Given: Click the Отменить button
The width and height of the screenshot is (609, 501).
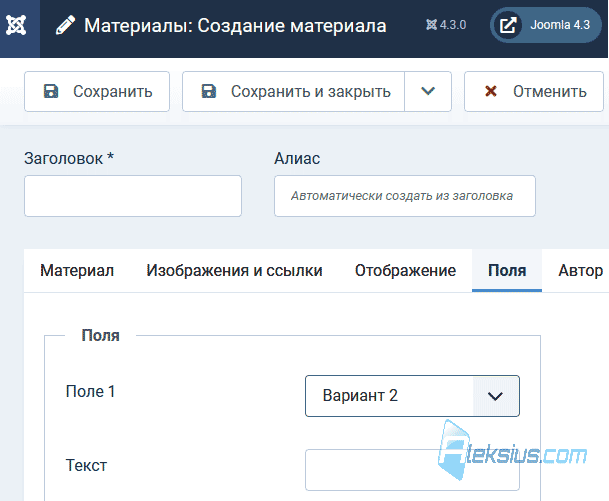Looking at the screenshot, I should pyautogui.click(x=534, y=92).
